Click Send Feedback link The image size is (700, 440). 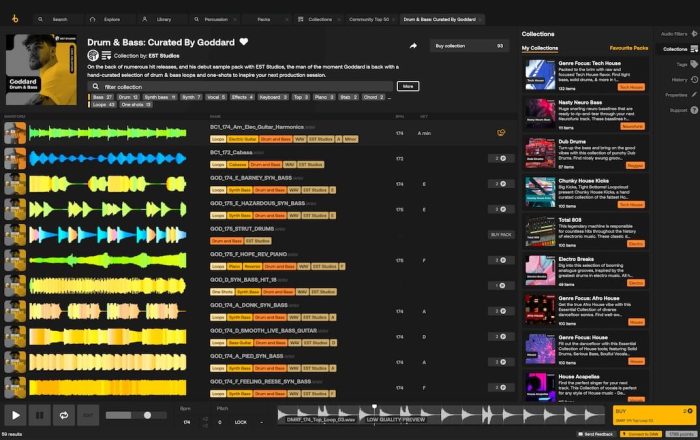click(x=595, y=434)
